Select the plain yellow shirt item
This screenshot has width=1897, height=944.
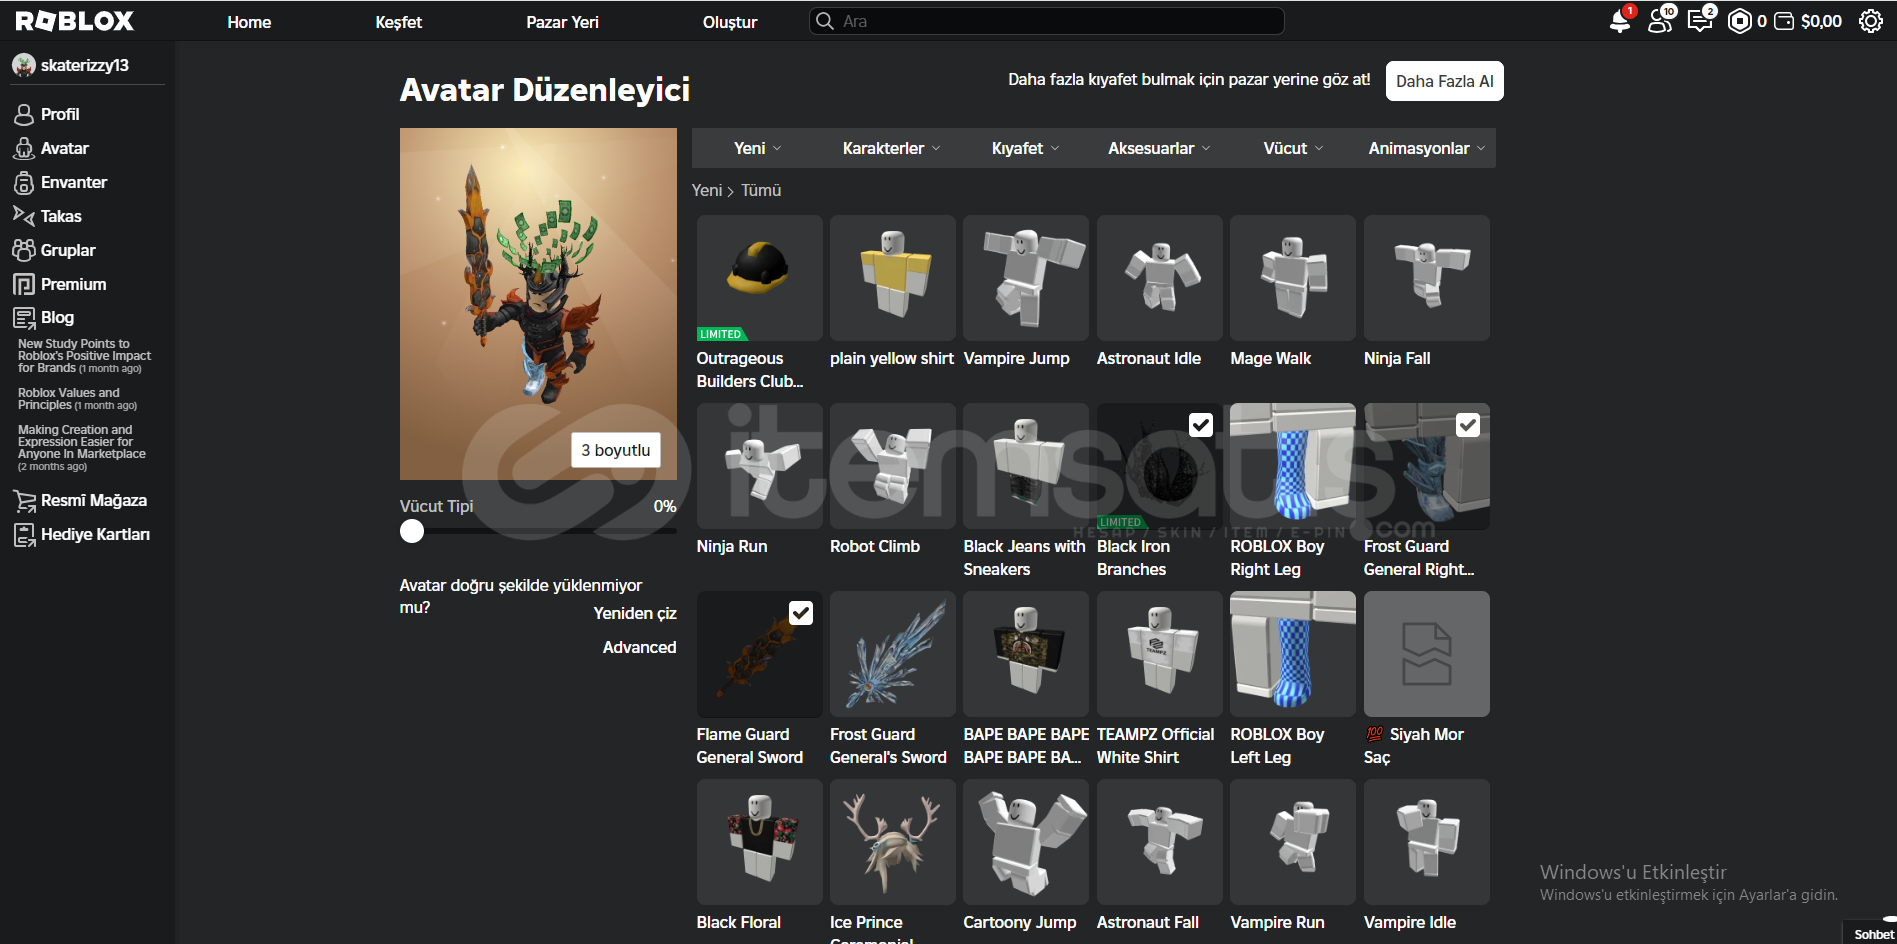coord(892,278)
